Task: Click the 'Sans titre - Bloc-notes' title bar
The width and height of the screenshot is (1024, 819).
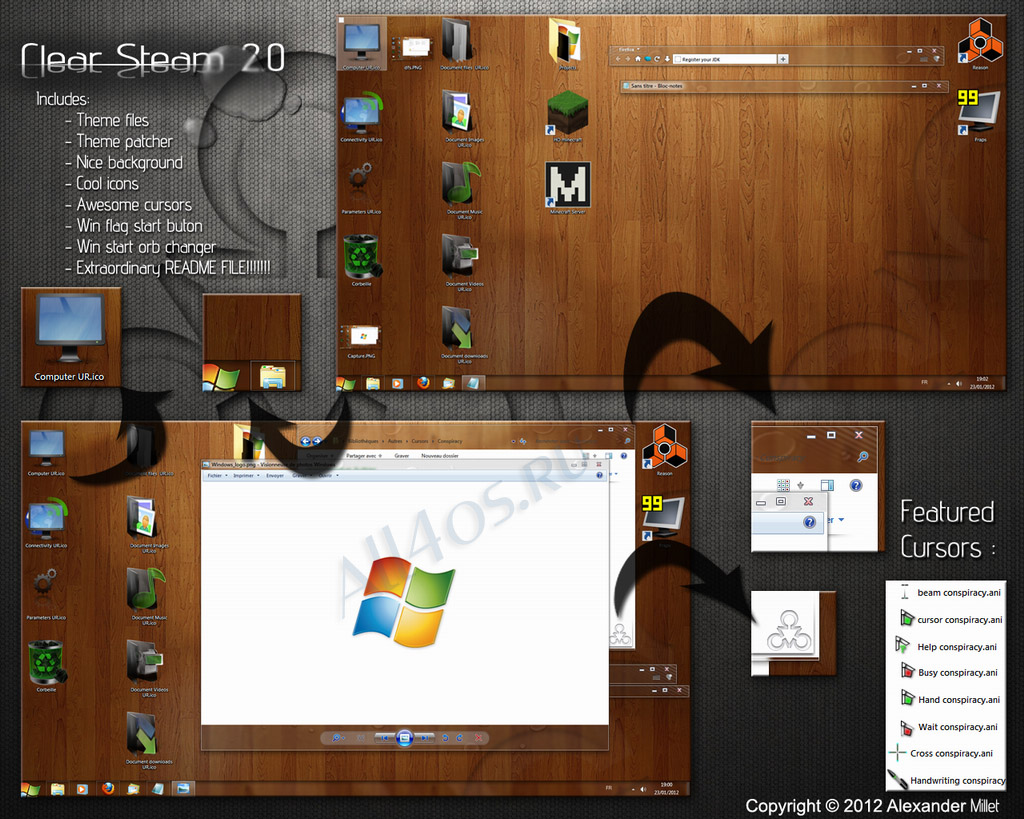Action: (x=783, y=86)
